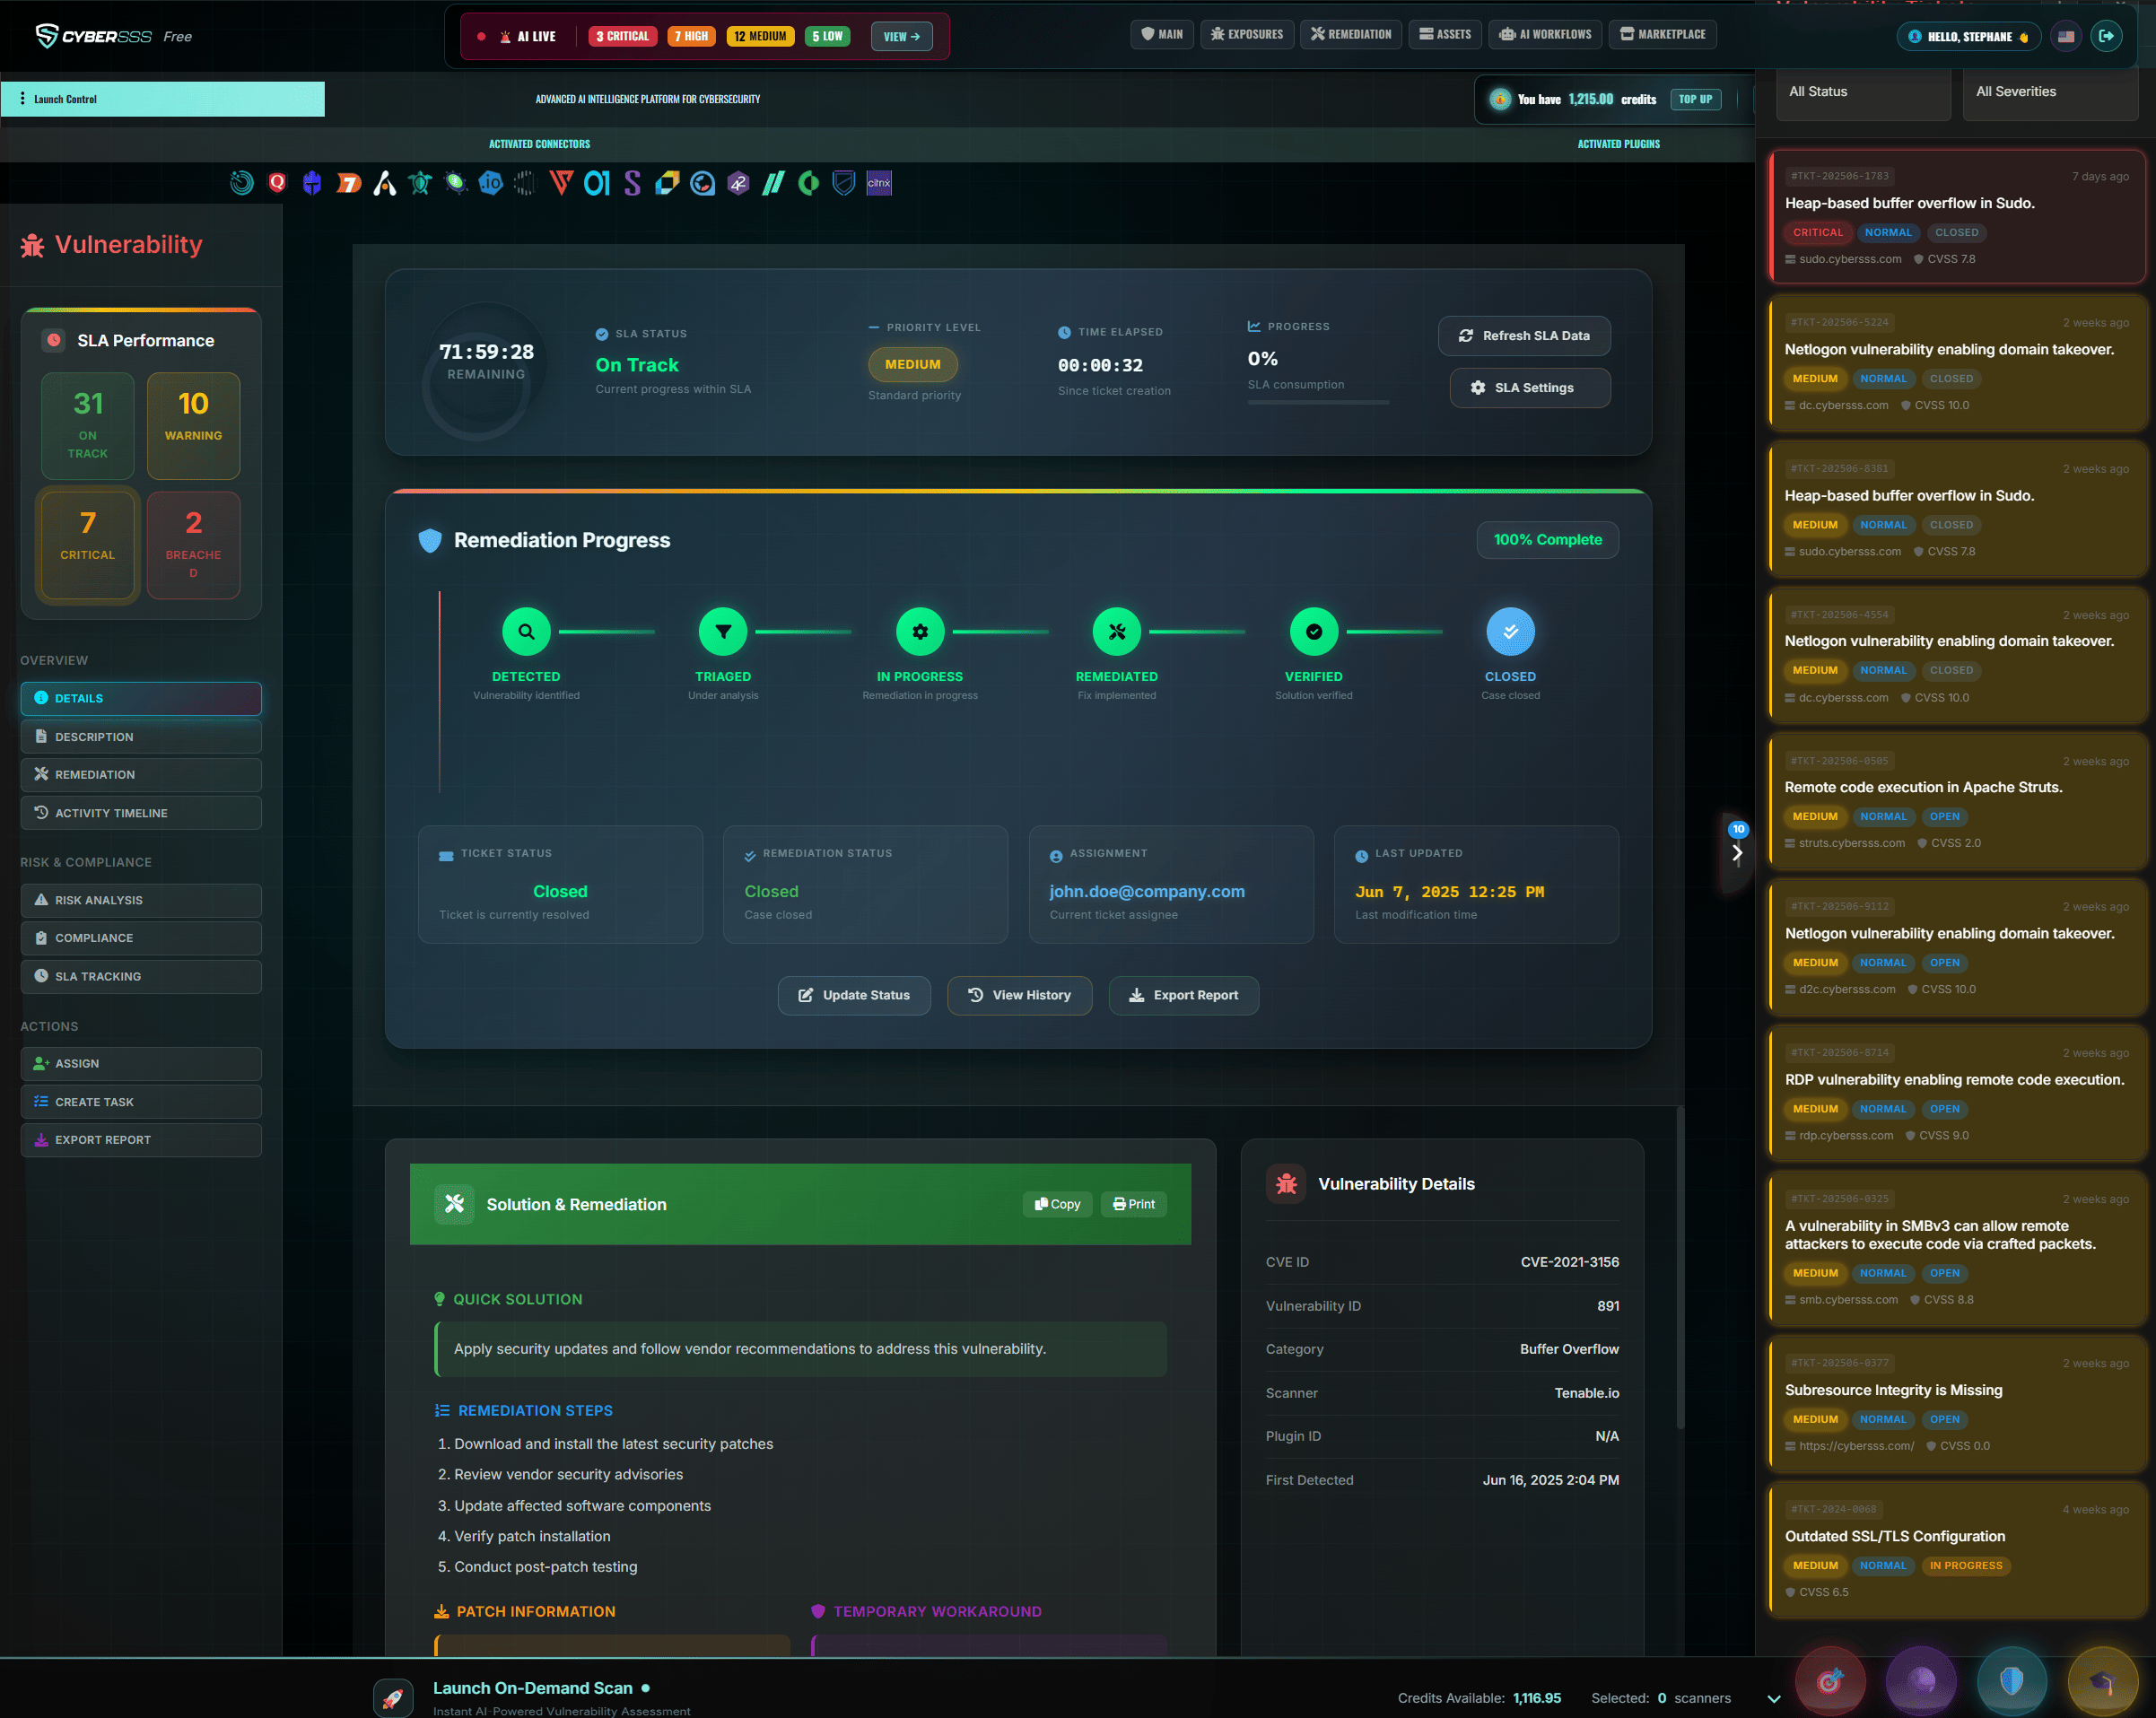
Task: Select RISK ANALYSIS in the sidebar
Action: tap(141, 900)
